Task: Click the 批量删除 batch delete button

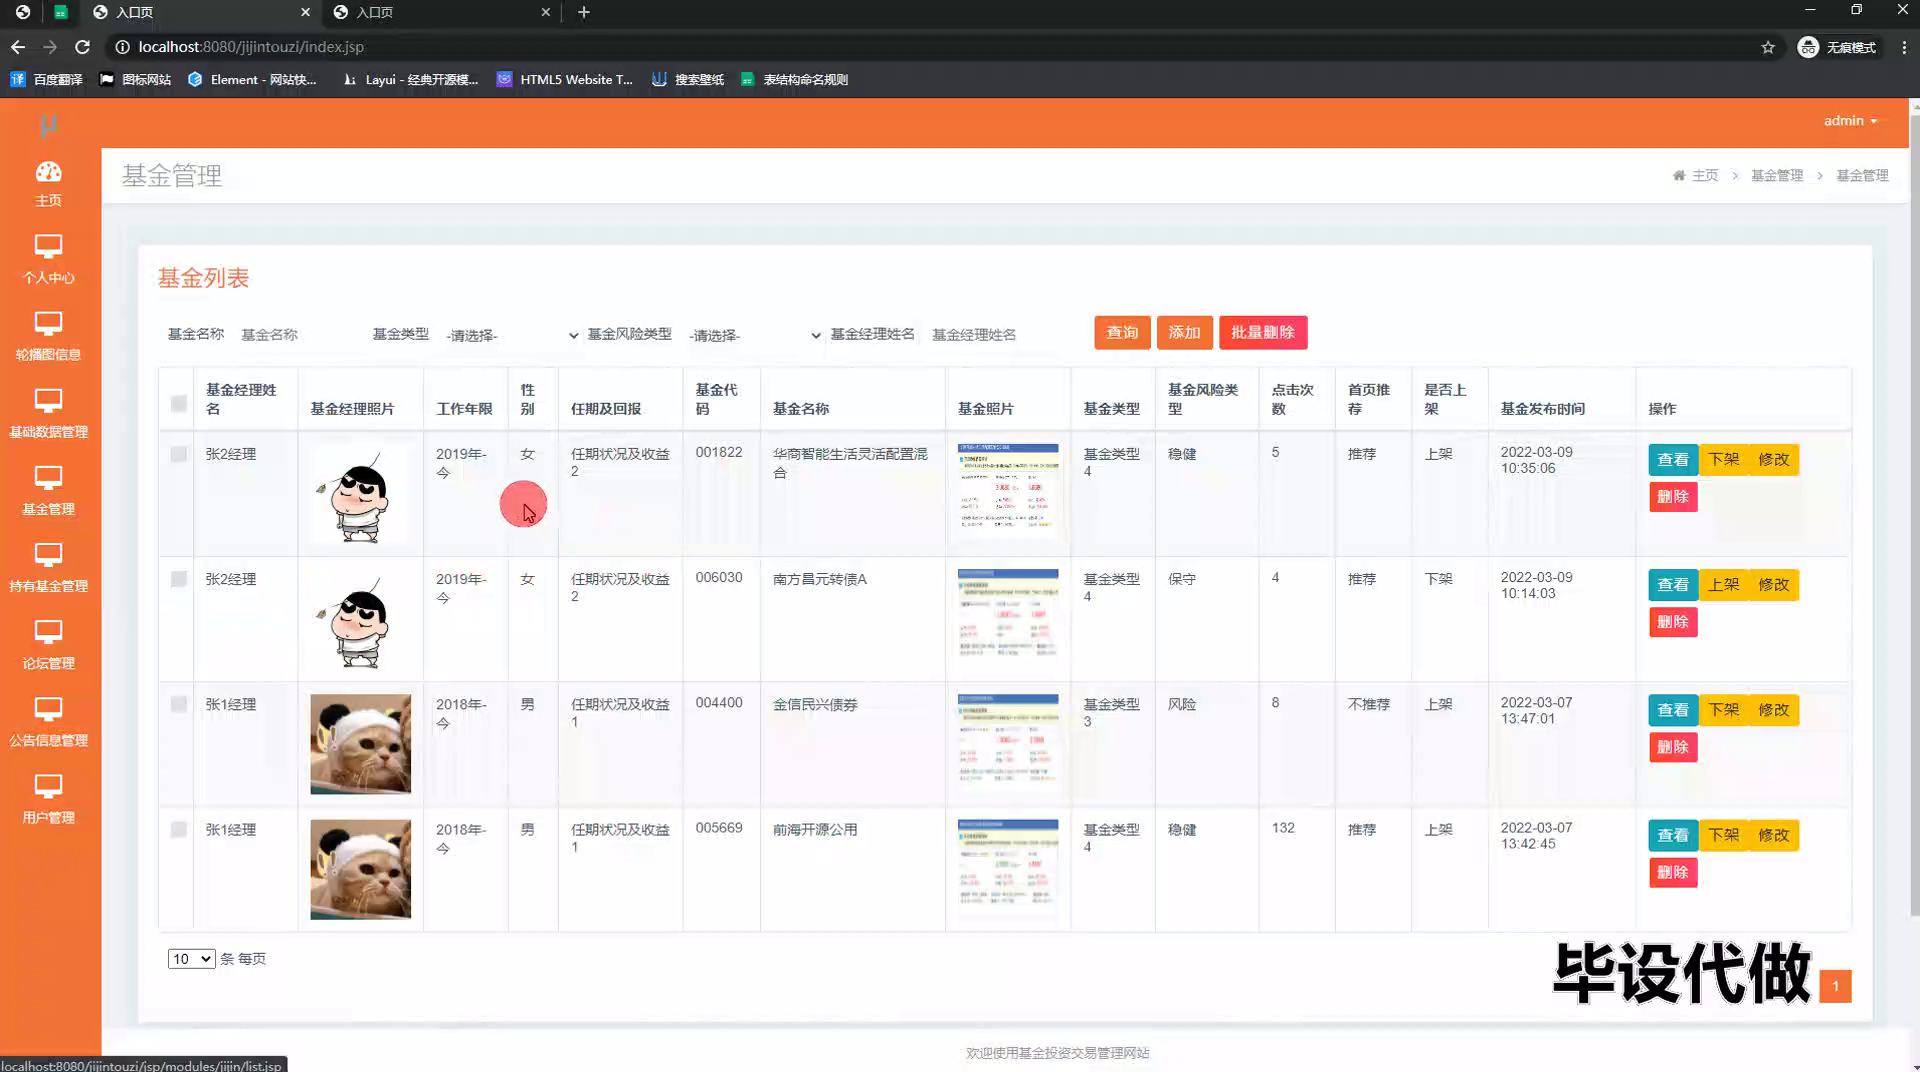Action: pyautogui.click(x=1263, y=332)
